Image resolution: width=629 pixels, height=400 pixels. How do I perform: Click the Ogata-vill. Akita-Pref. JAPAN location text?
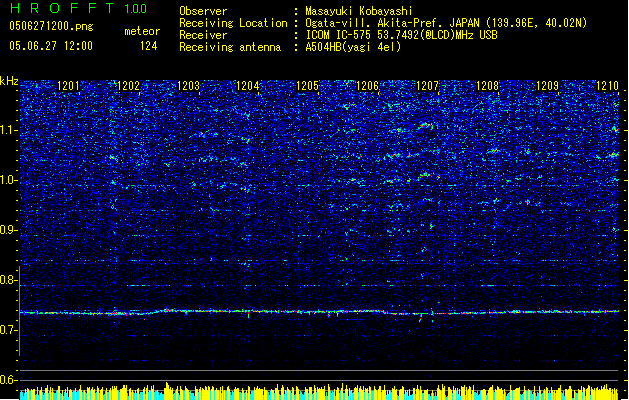(x=446, y=23)
